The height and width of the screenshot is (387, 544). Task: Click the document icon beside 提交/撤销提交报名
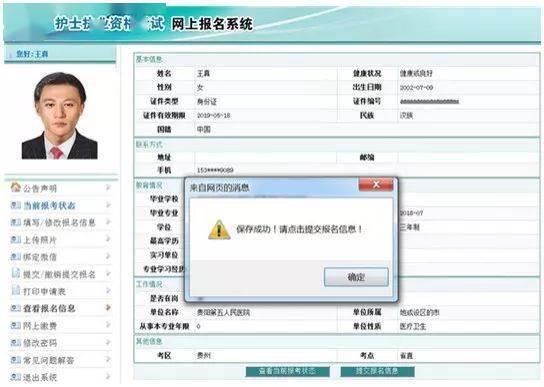click(16, 273)
